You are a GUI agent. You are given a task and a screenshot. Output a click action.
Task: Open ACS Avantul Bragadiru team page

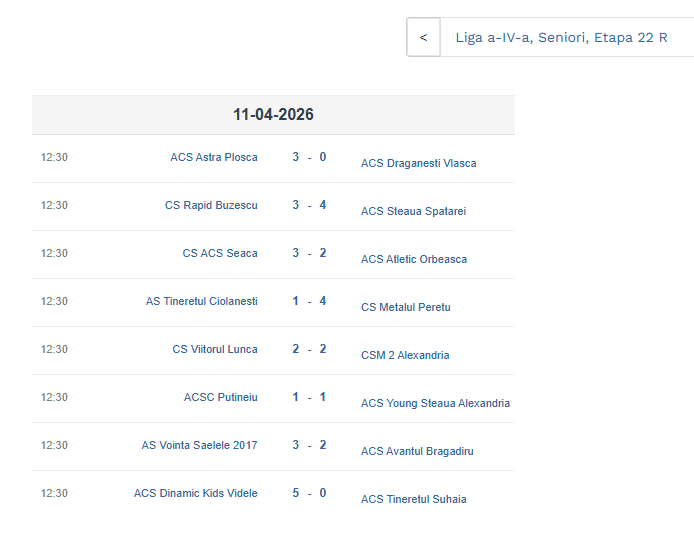pyautogui.click(x=417, y=451)
